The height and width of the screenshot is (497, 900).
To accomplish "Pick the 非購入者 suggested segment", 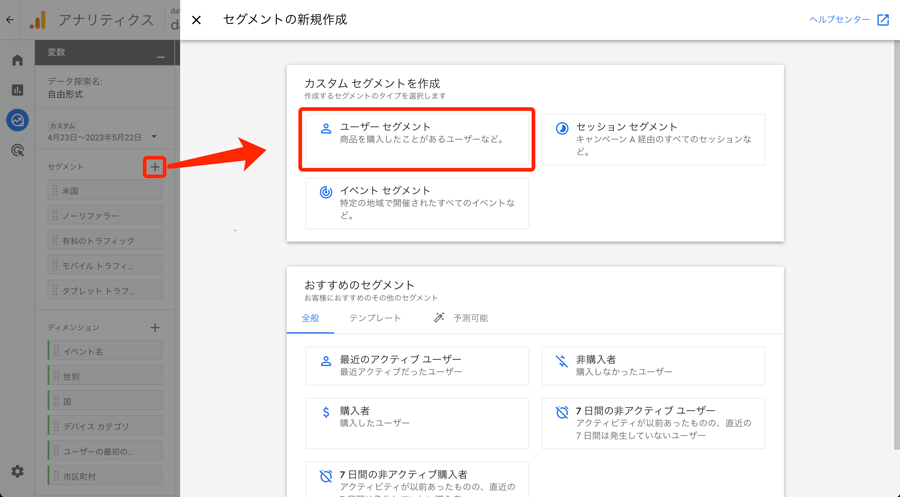I will click(653, 366).
